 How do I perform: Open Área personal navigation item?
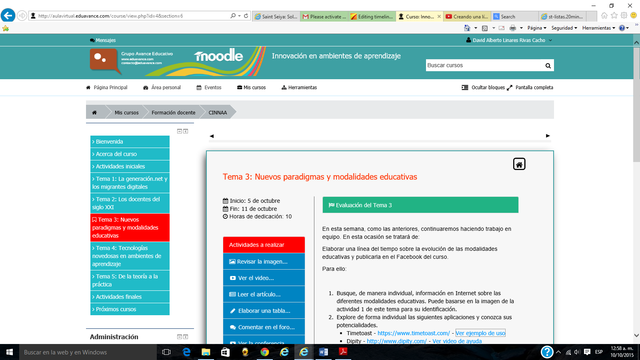(x=162, y=87)
